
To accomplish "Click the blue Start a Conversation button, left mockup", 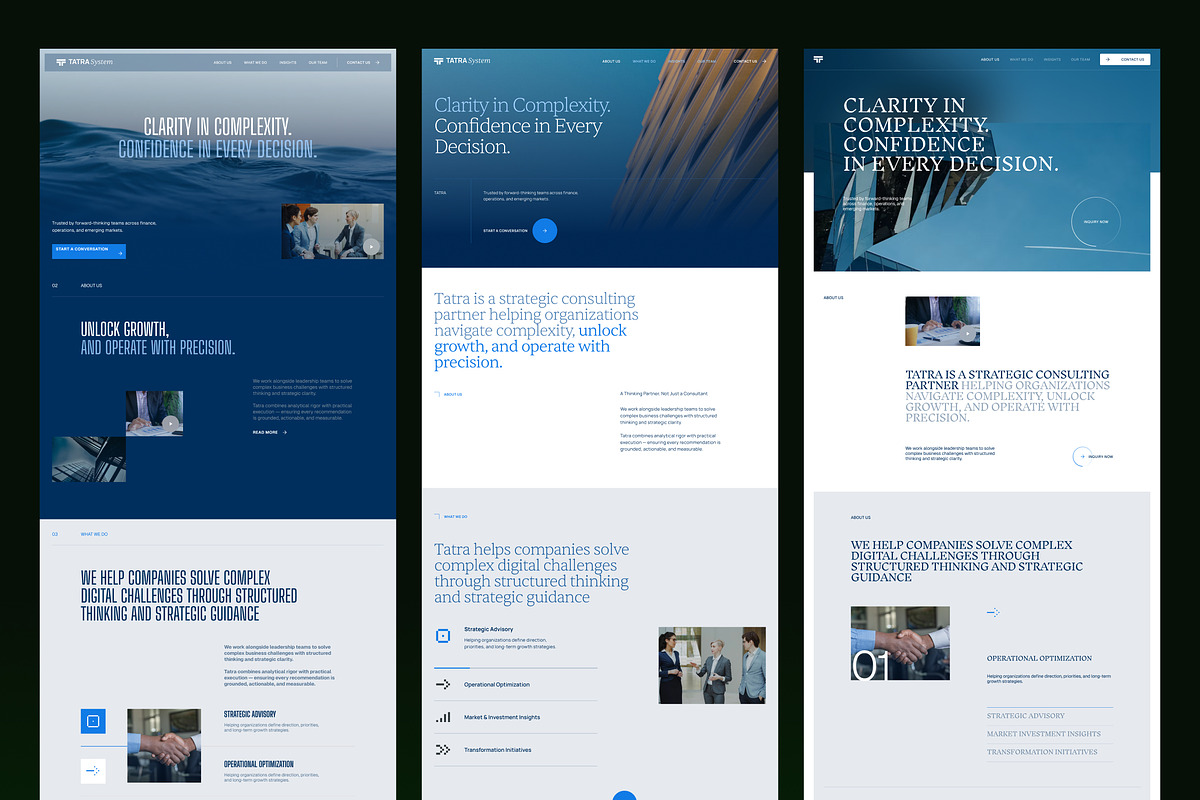I will (89, 251).
